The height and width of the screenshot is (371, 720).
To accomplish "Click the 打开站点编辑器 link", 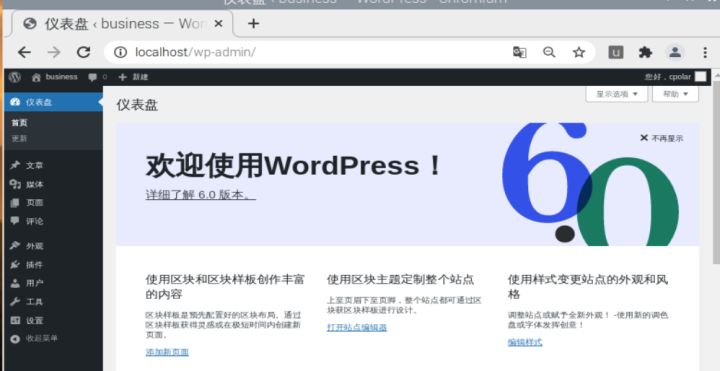I will [x=357, y=327].
